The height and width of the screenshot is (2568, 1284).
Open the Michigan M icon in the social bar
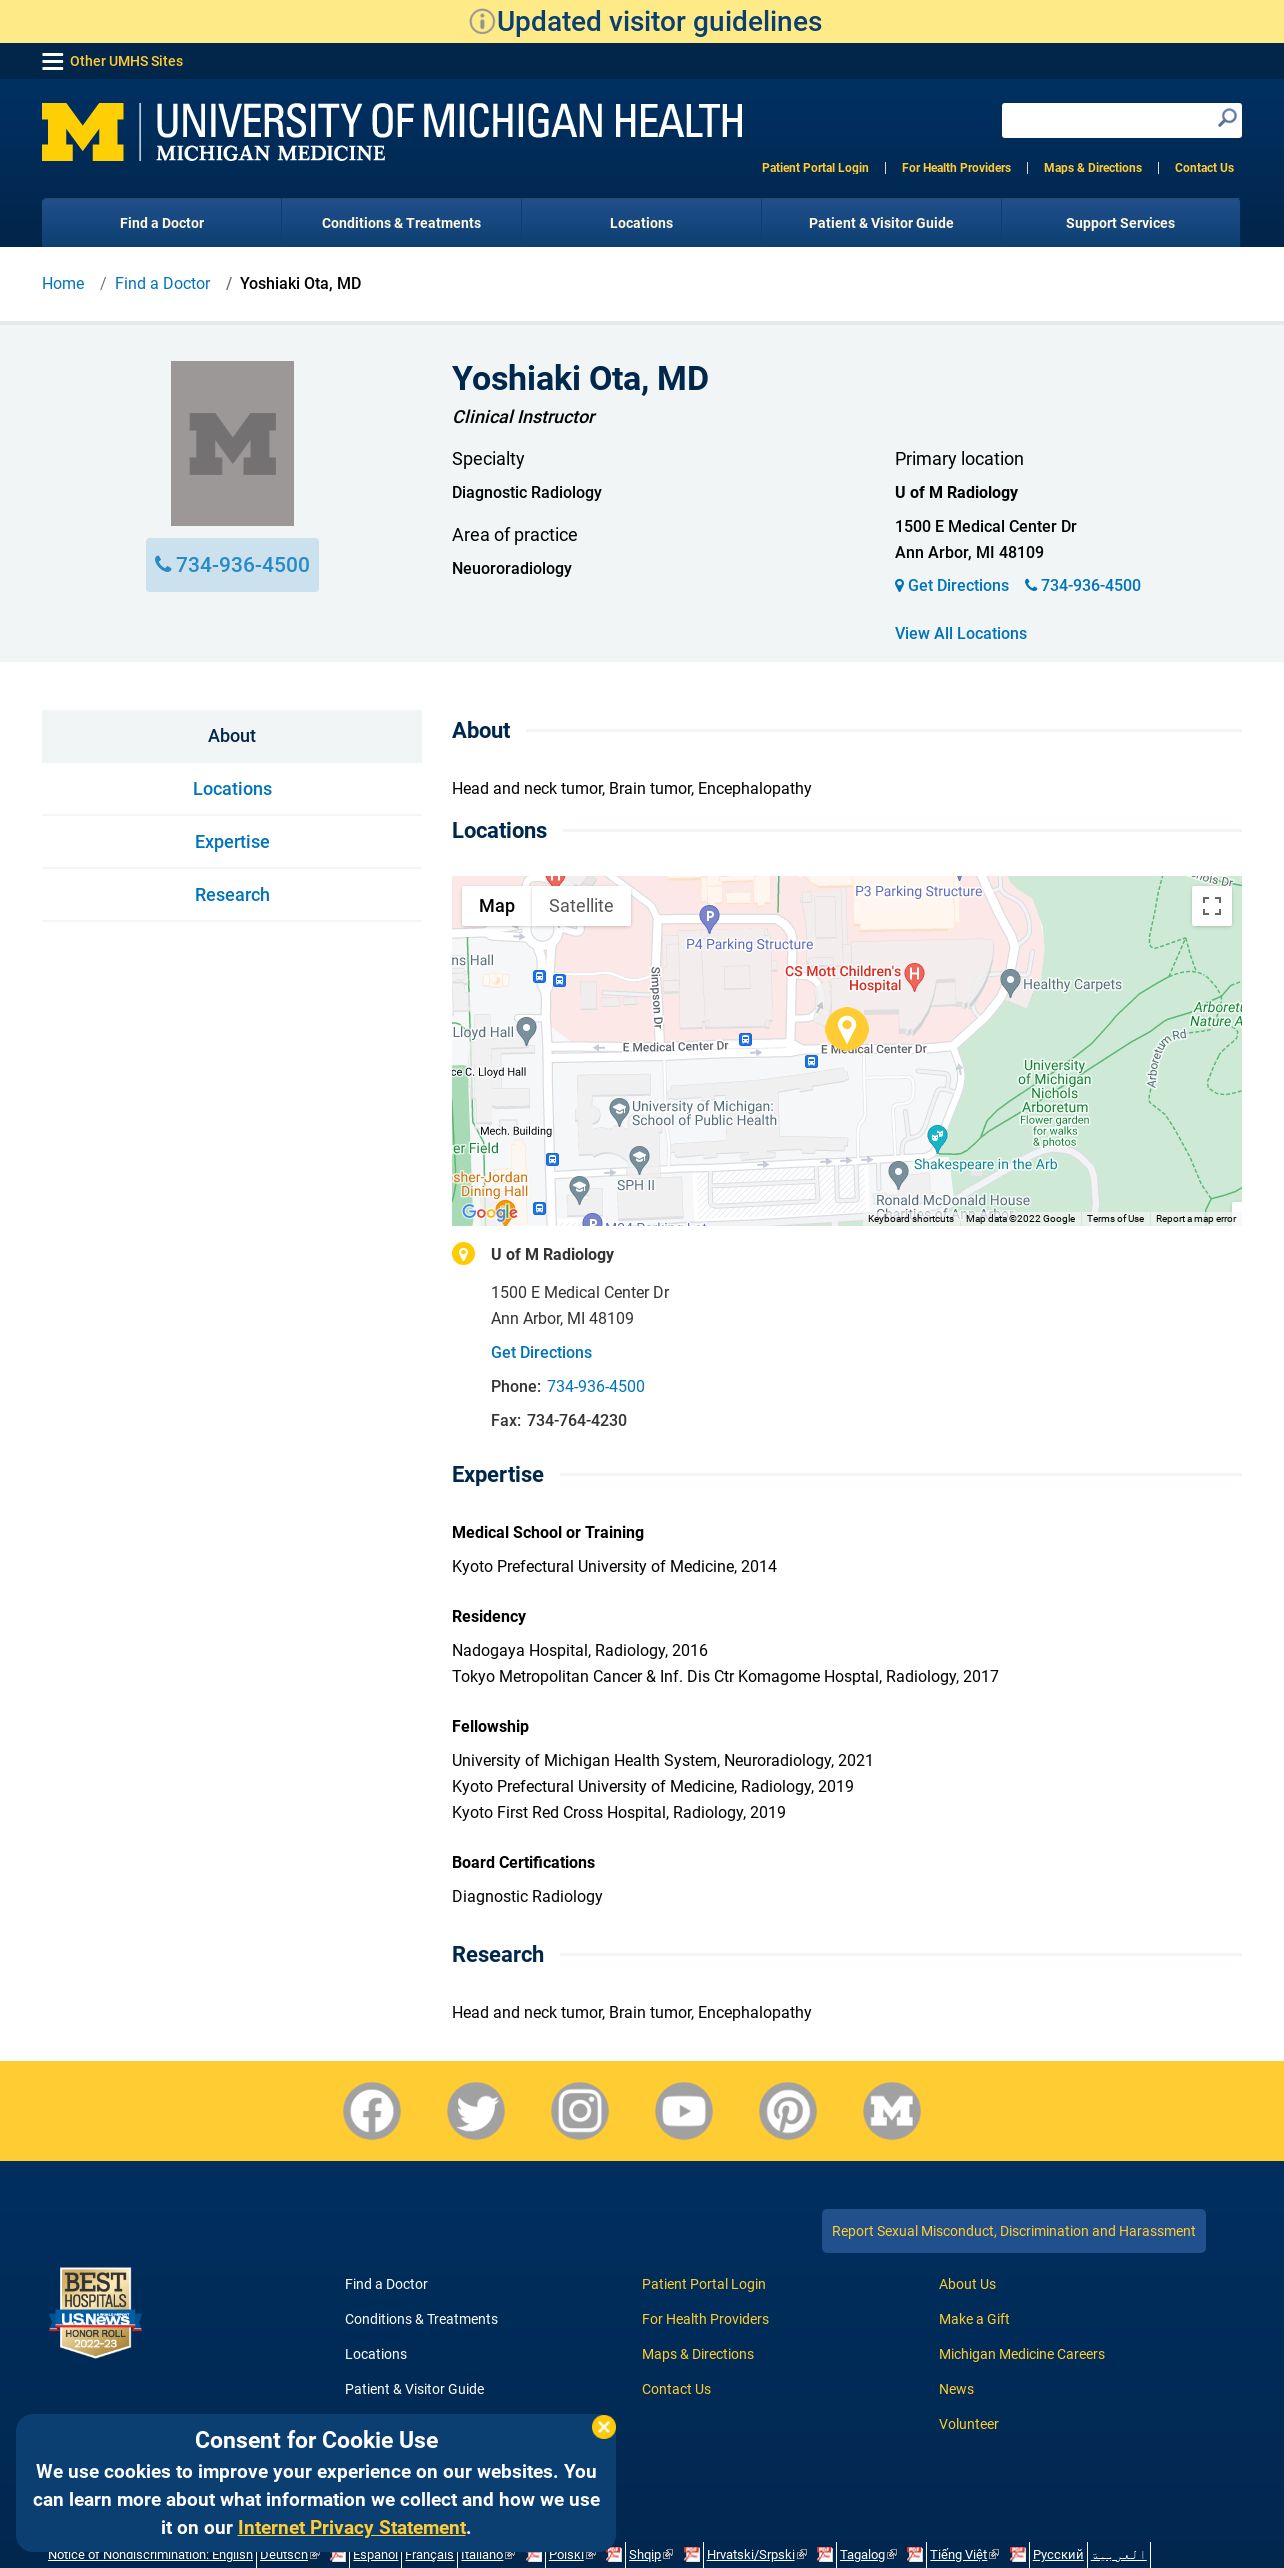892,2111
